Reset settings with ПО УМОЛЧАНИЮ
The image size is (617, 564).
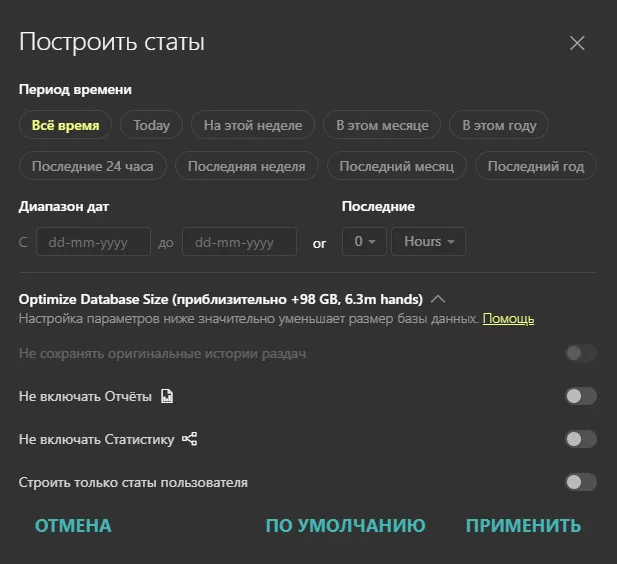(345, 526)
